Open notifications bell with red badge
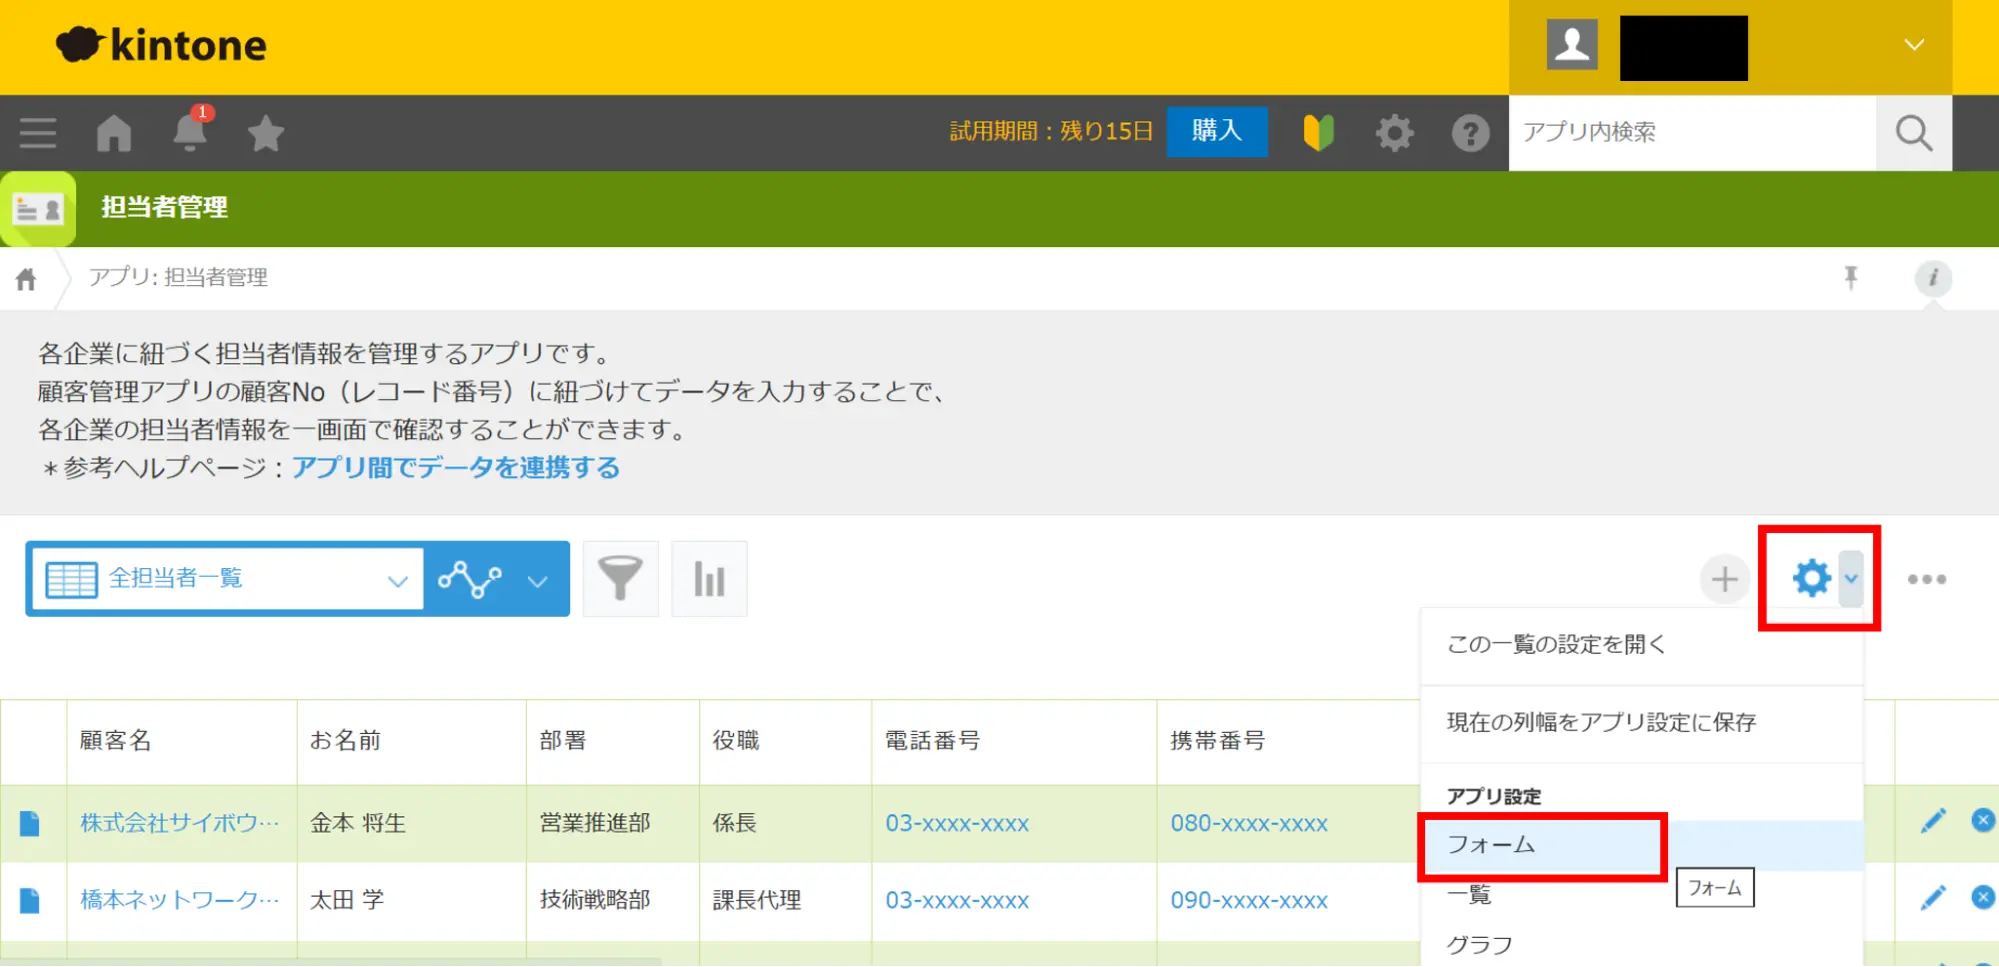The image size is (1999, 967). 189,132
